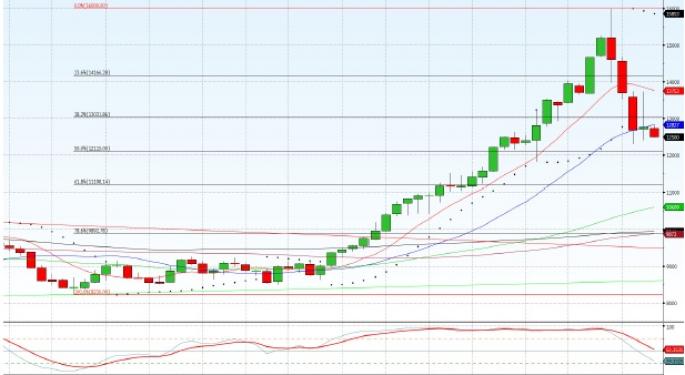Image resolution: width=685 pixels, height=375 pixels.
Task: Click the red price tag on the price axis
Action: [673, 91]
